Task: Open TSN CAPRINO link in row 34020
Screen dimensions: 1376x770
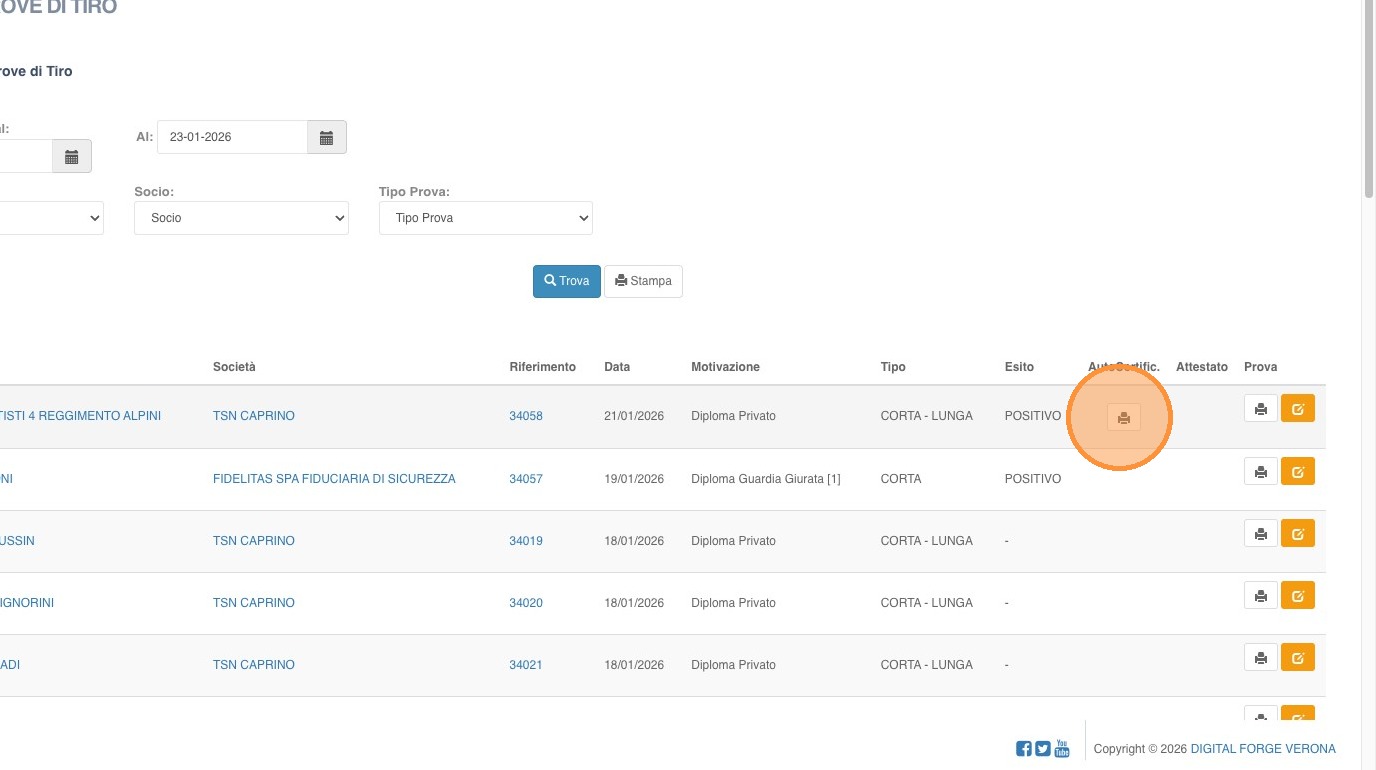Action: click(x=254, y=603)
